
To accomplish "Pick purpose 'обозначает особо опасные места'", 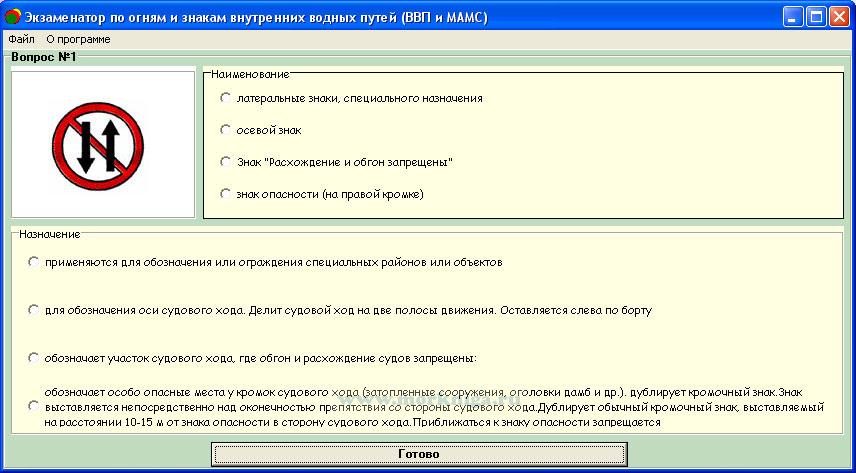I will point(34,406).
